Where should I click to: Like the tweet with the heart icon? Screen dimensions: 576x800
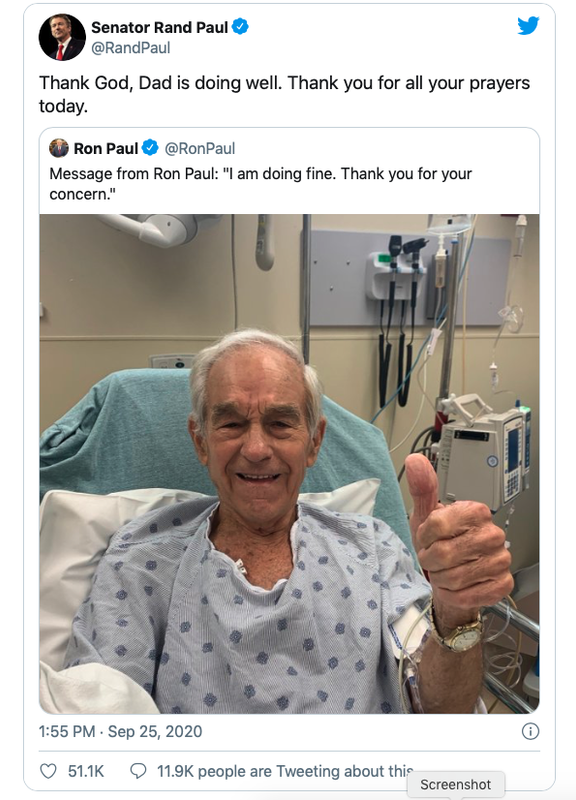48,771
